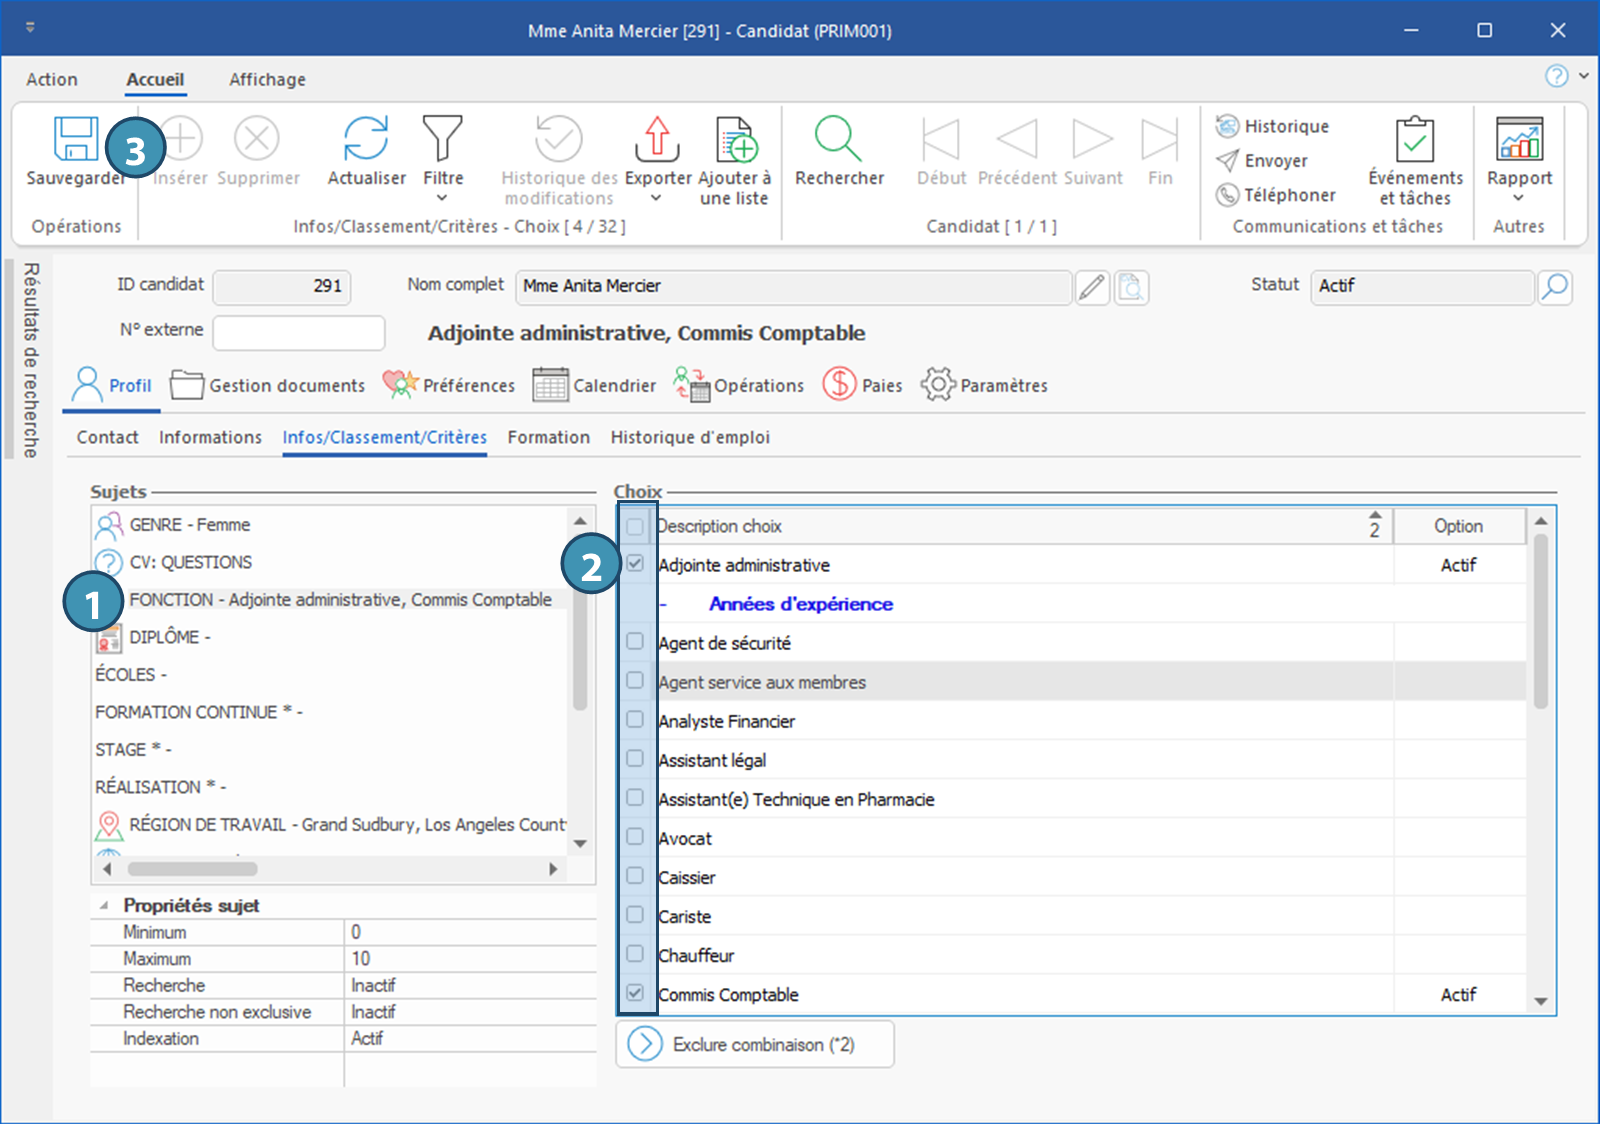Click the N° externe input field

pyautogui.click(x=299, y=333)
